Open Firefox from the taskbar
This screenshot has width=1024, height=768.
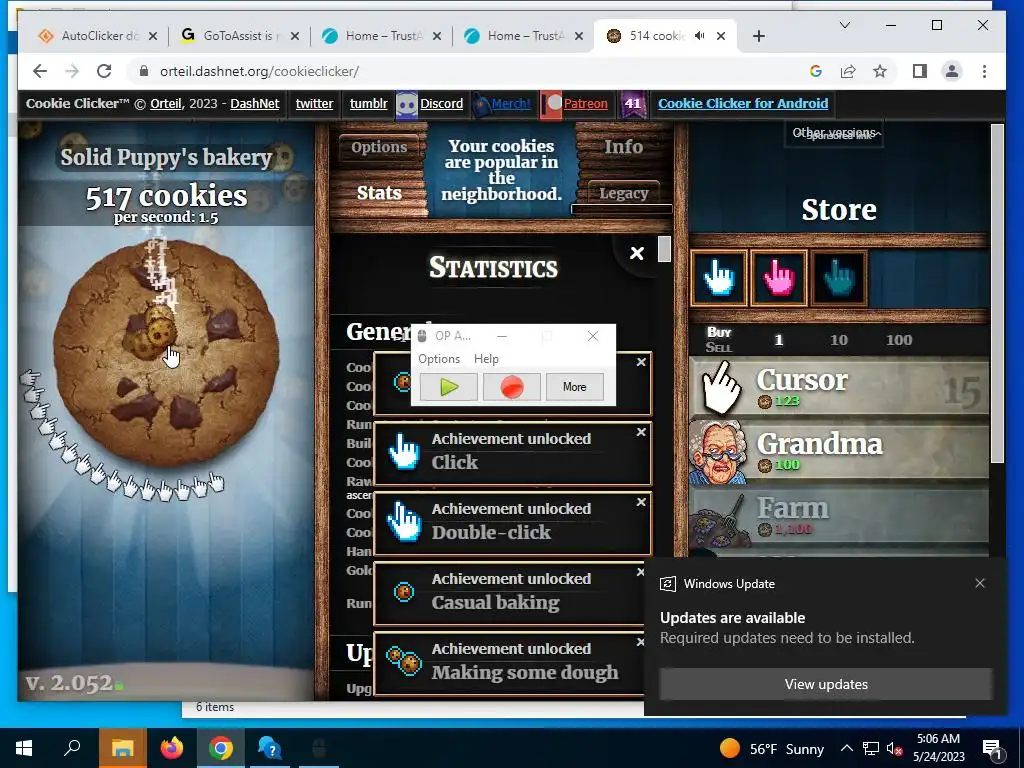pyautogui.click(x=172, y=748)
